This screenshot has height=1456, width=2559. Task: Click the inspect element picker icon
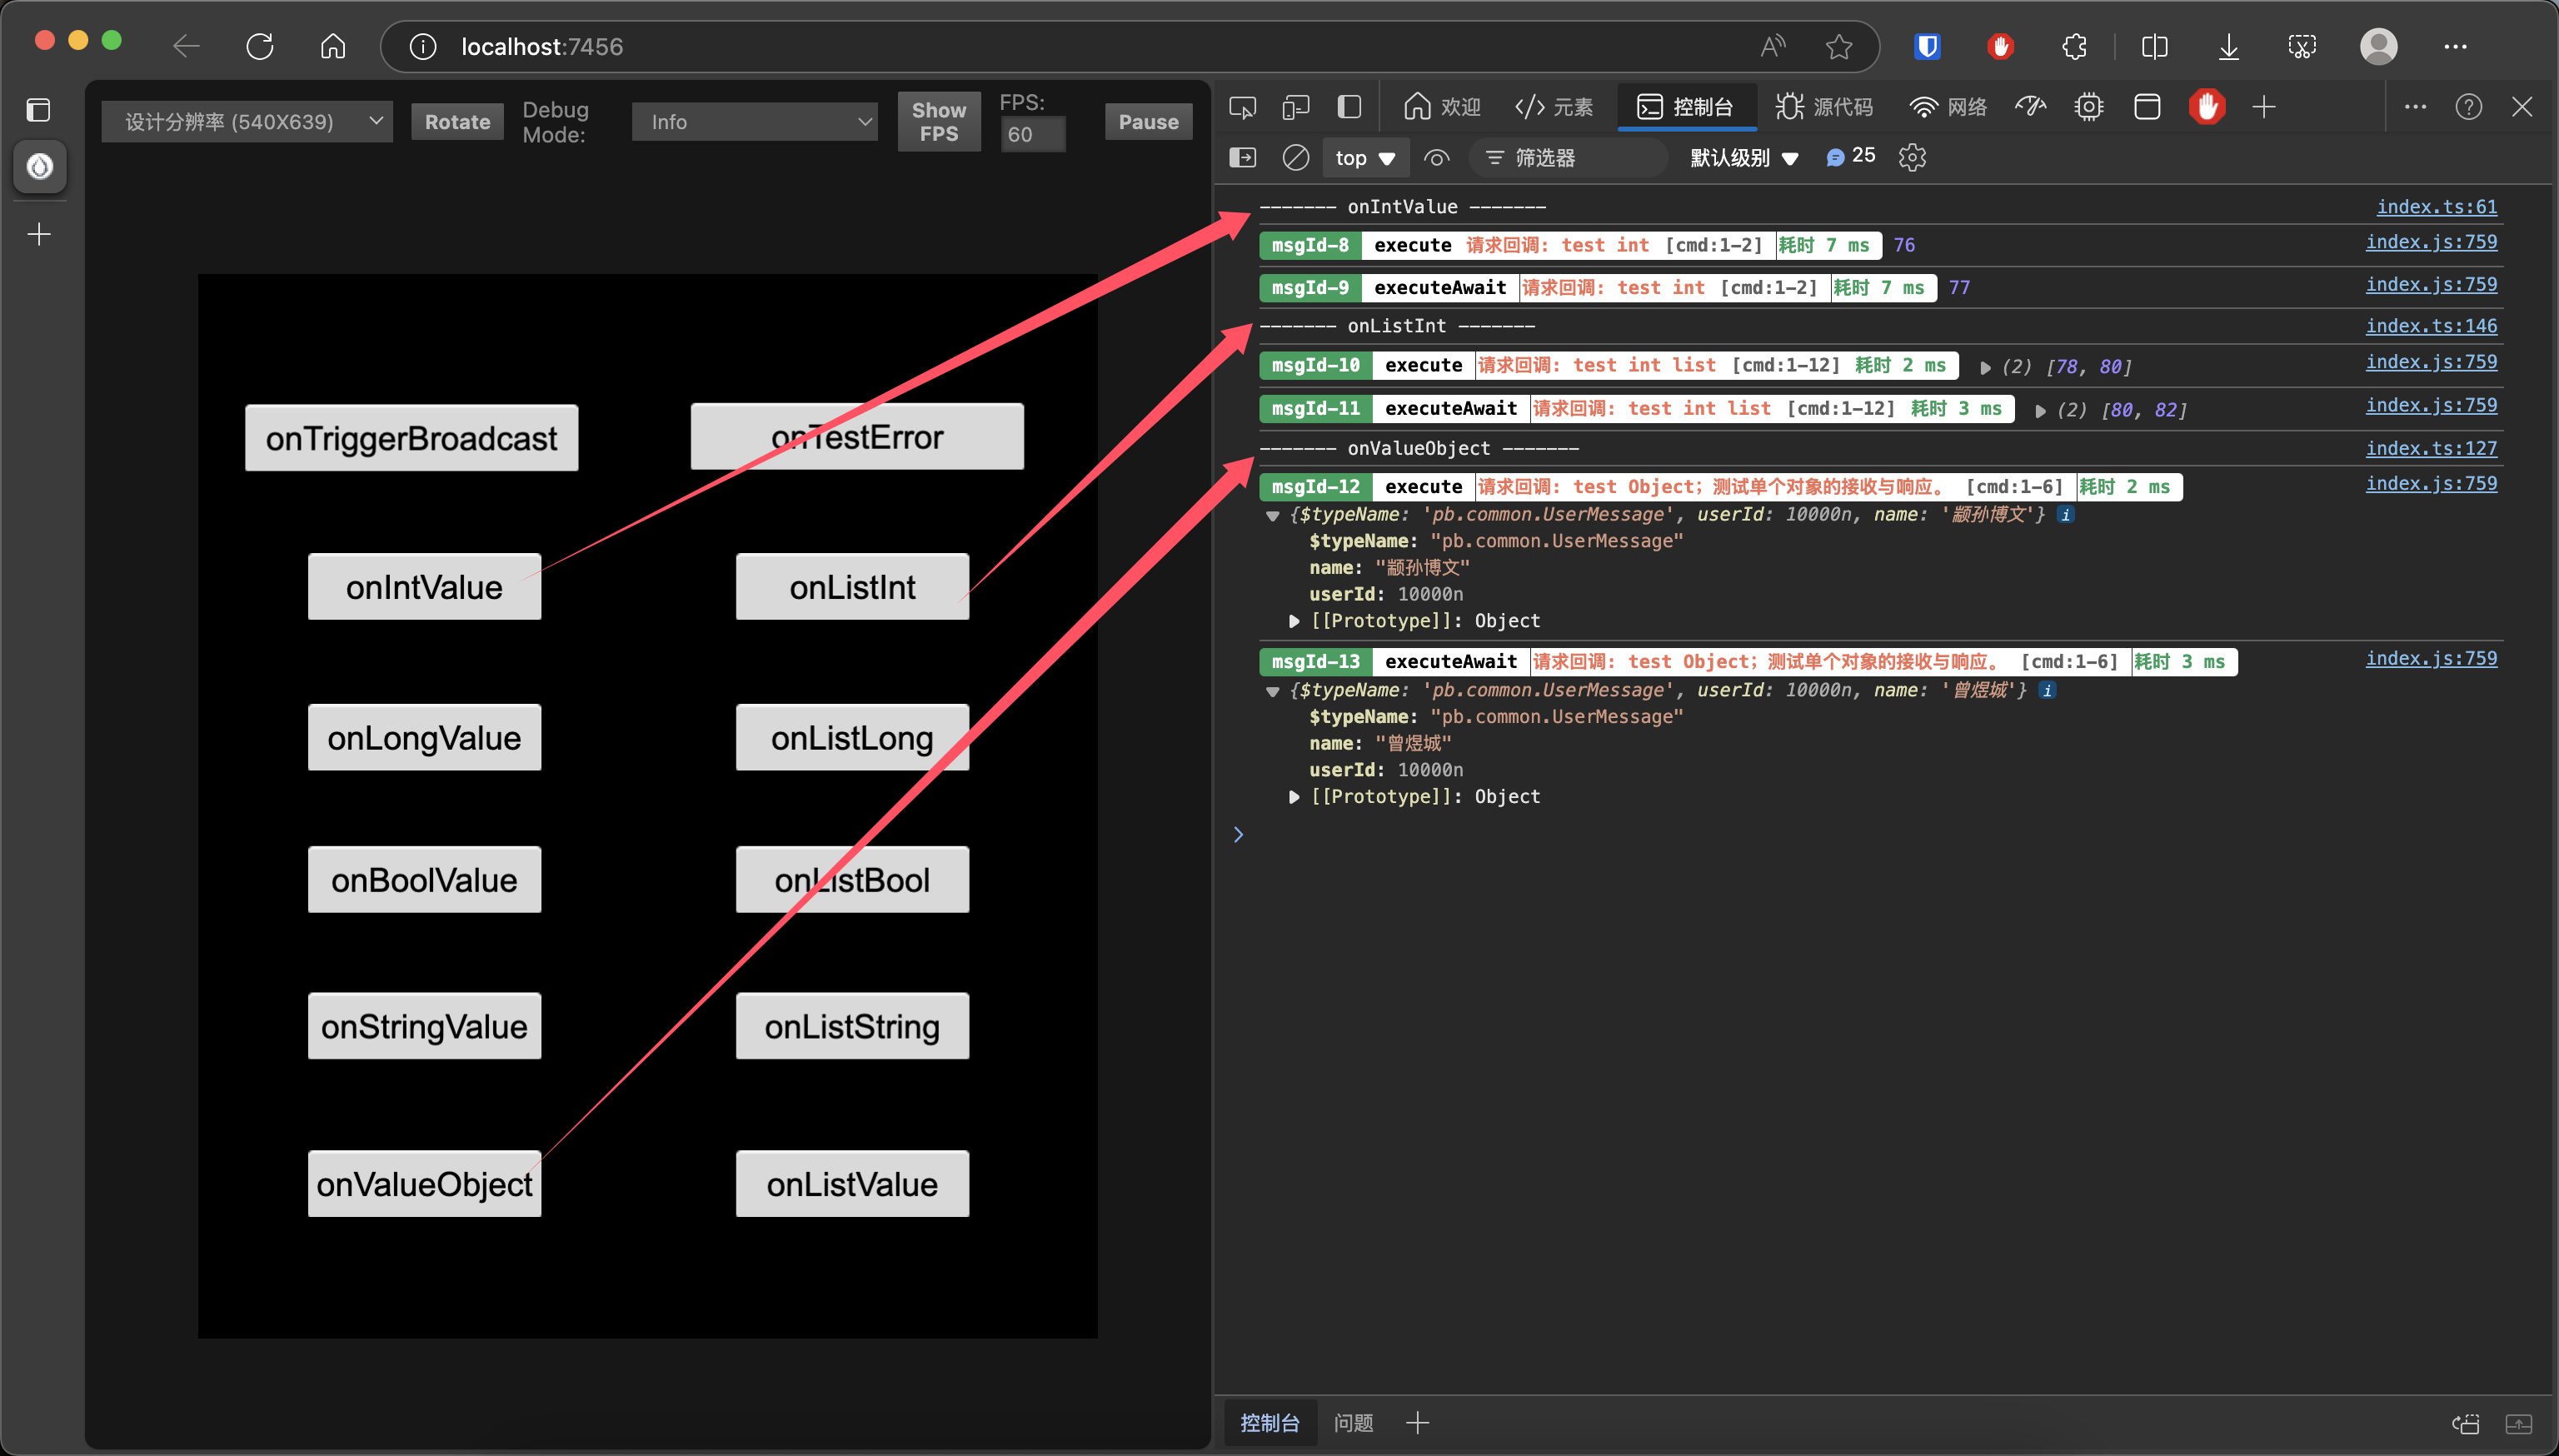tap(1242, 107)
